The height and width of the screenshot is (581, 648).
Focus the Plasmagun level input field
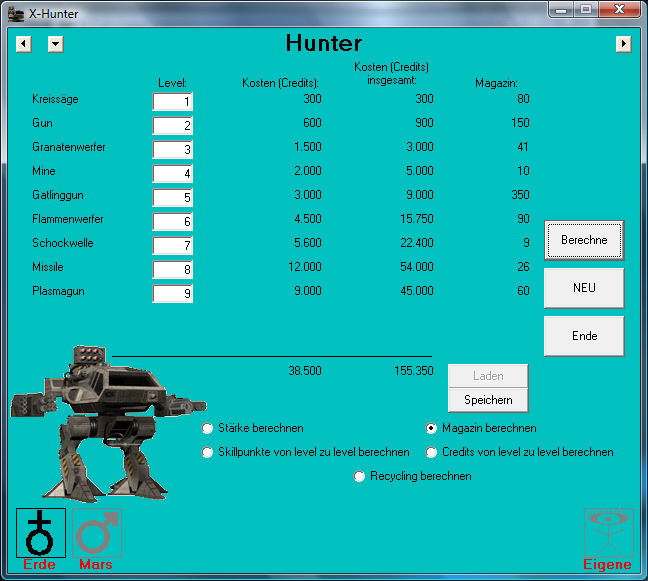coord(172,293)
